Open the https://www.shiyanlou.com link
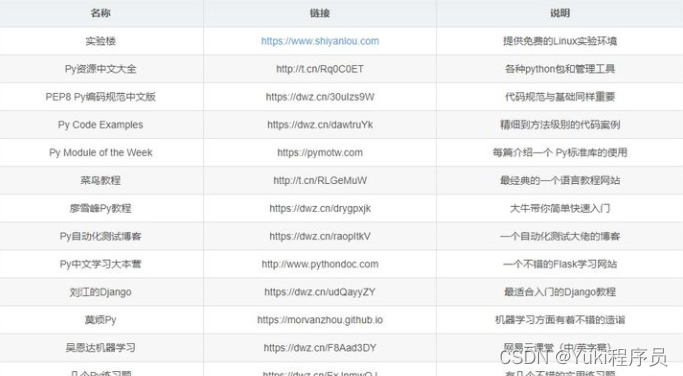The width and height of the screenshot is (683, 376). [320, 41]
